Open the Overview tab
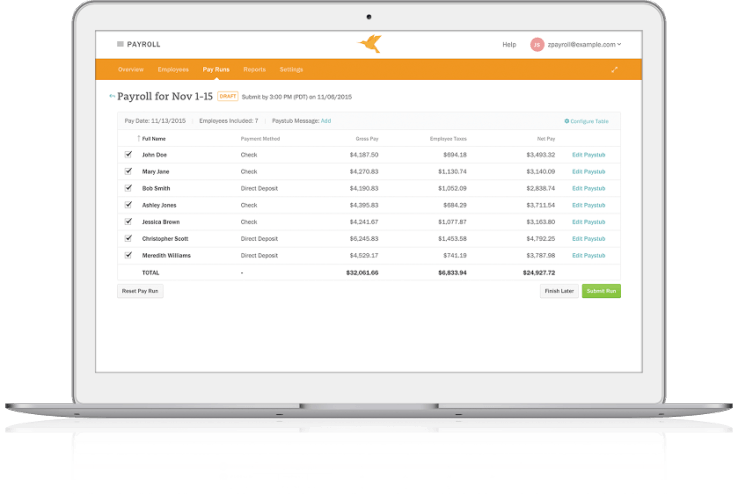This screenshot has height=494, width=738. (131, 69)
